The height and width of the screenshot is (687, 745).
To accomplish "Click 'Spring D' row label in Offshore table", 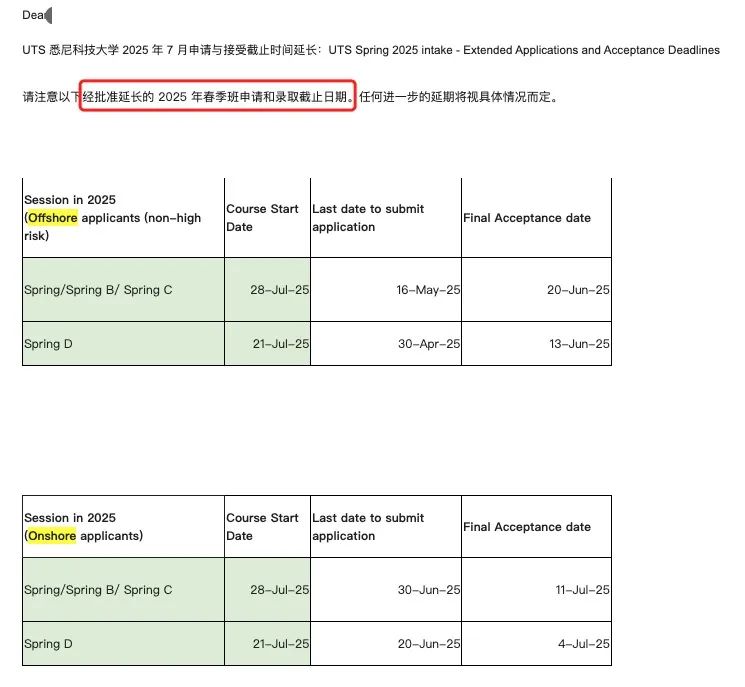I will click(x=48, y=344).
